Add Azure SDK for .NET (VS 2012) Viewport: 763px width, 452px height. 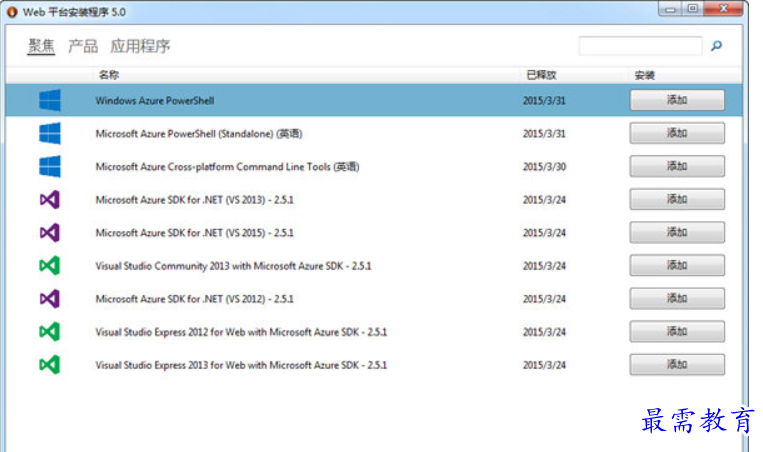(x=677, y=299)
